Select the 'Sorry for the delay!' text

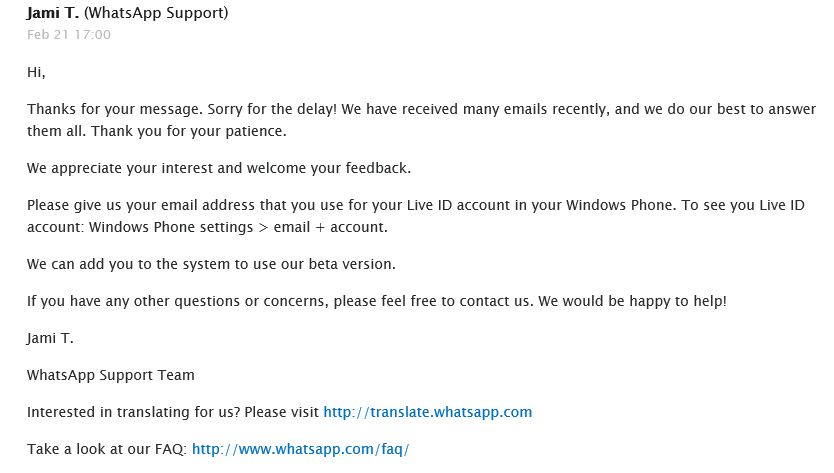[272, 109]
